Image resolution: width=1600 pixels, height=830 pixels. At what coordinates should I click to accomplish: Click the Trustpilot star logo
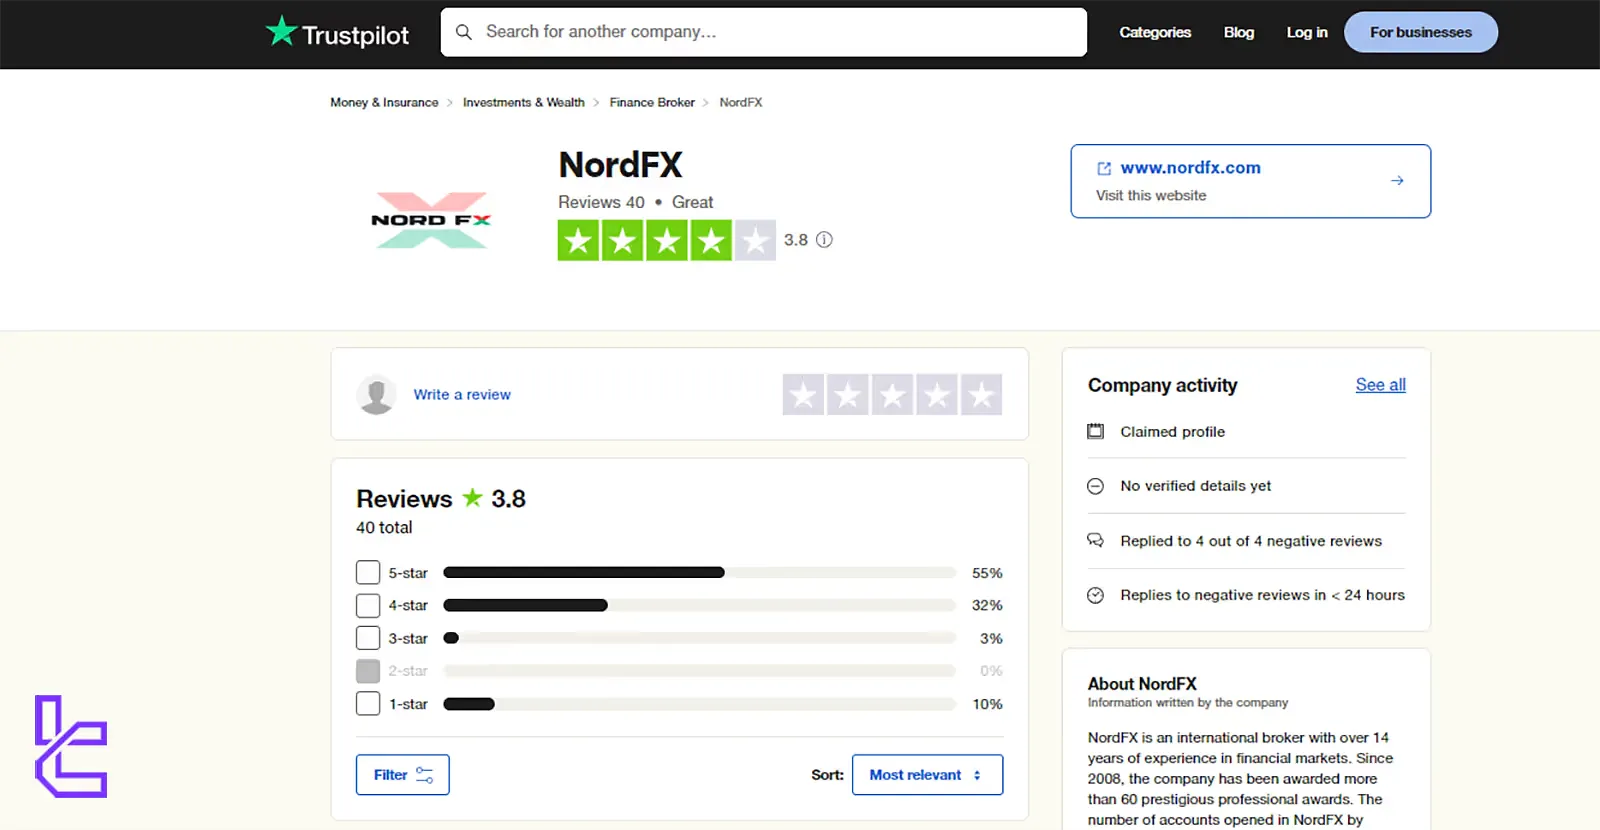coord(281,31)
